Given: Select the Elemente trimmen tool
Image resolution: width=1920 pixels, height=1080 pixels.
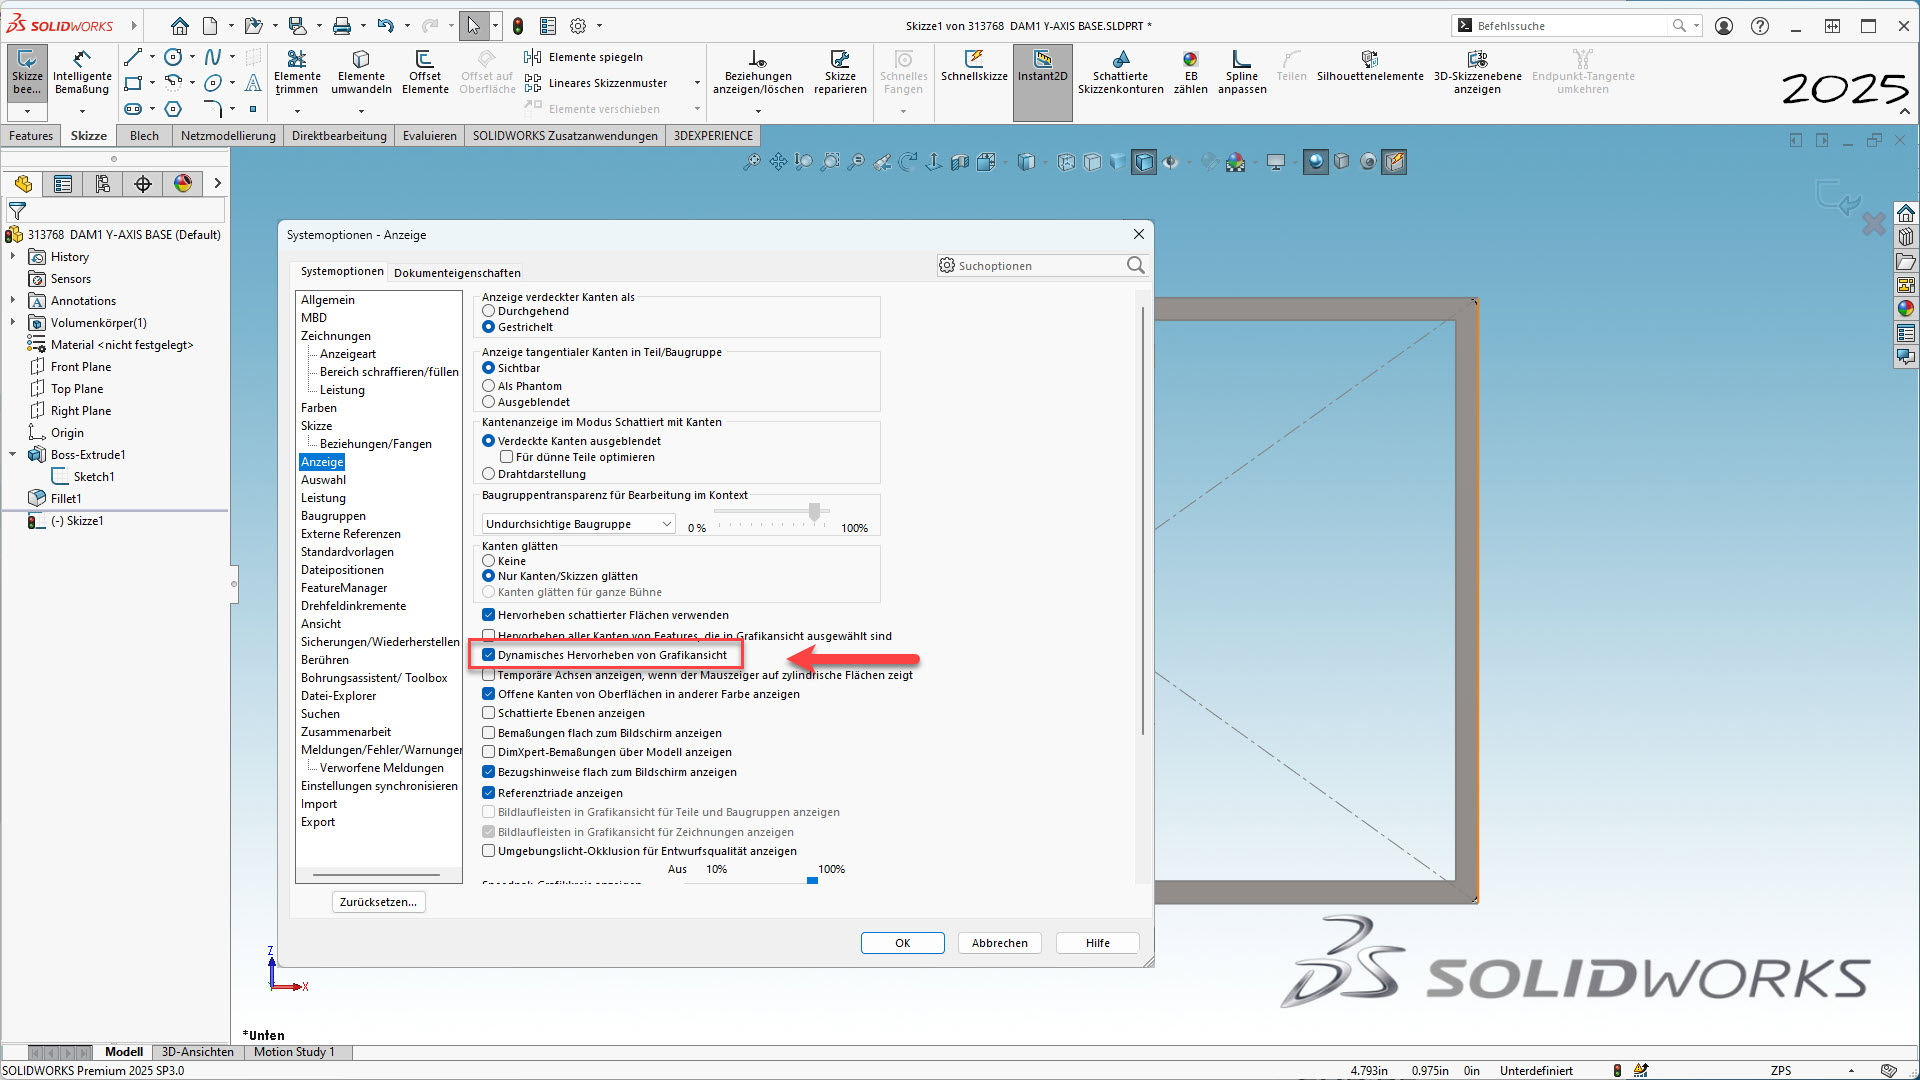Looking at the screenshot, I should pos(297,71).
